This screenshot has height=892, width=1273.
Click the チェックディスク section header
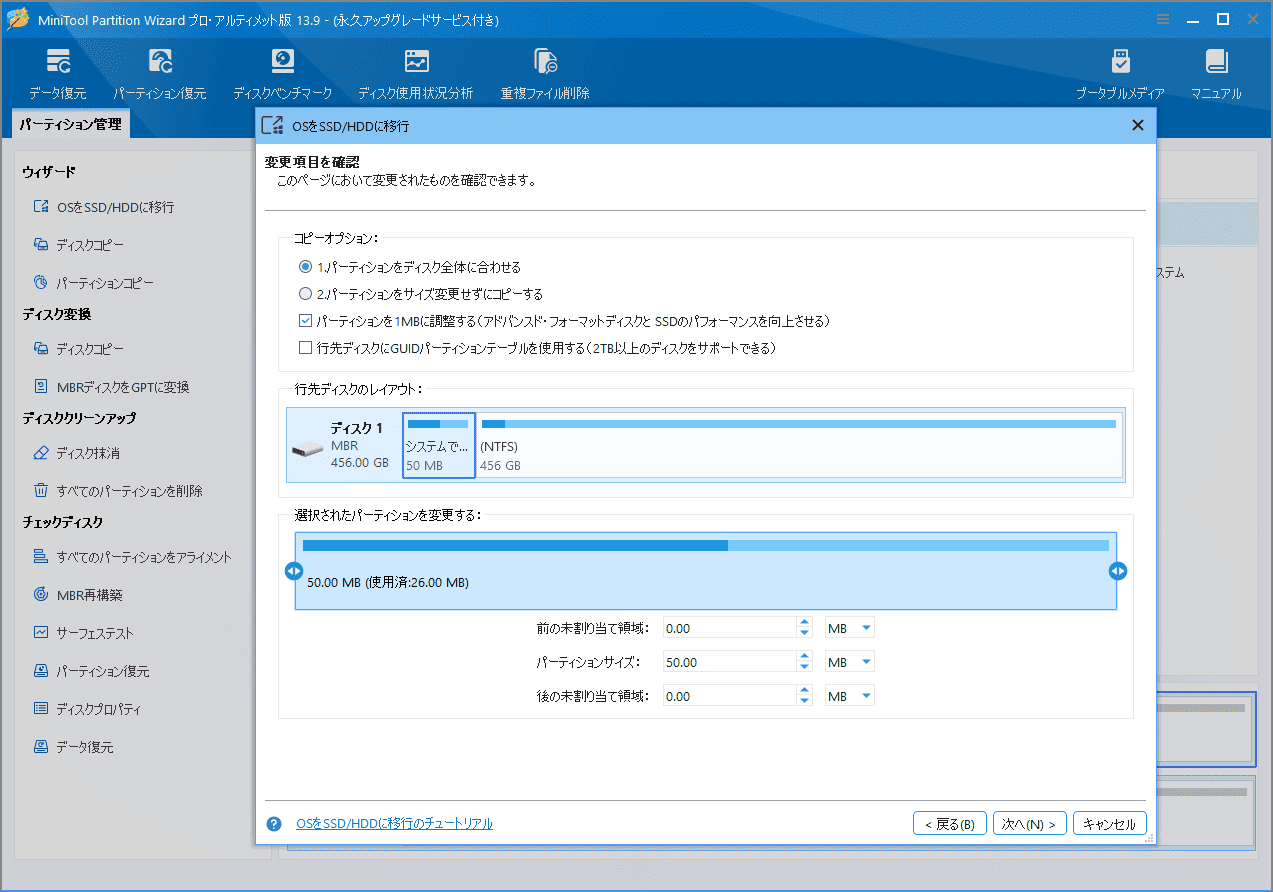click(x=63, y=522)
